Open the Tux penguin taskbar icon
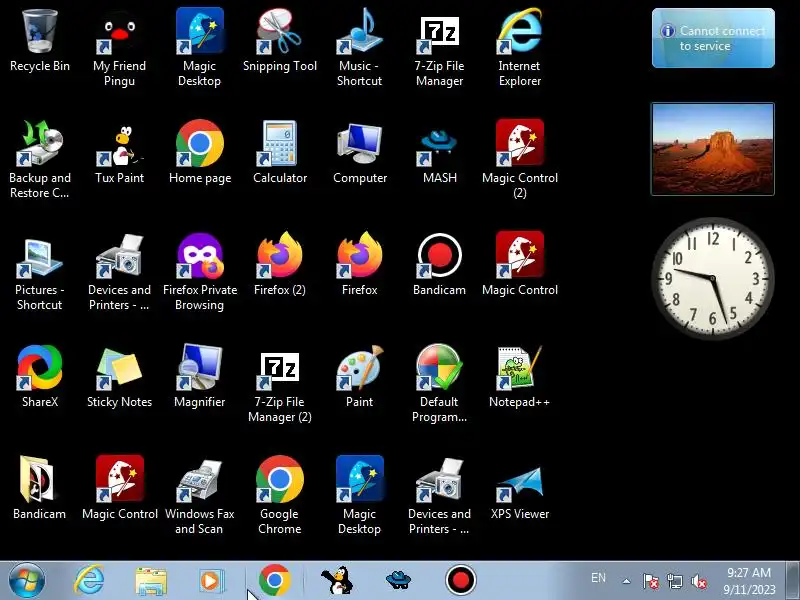 (x=336, y=581)
